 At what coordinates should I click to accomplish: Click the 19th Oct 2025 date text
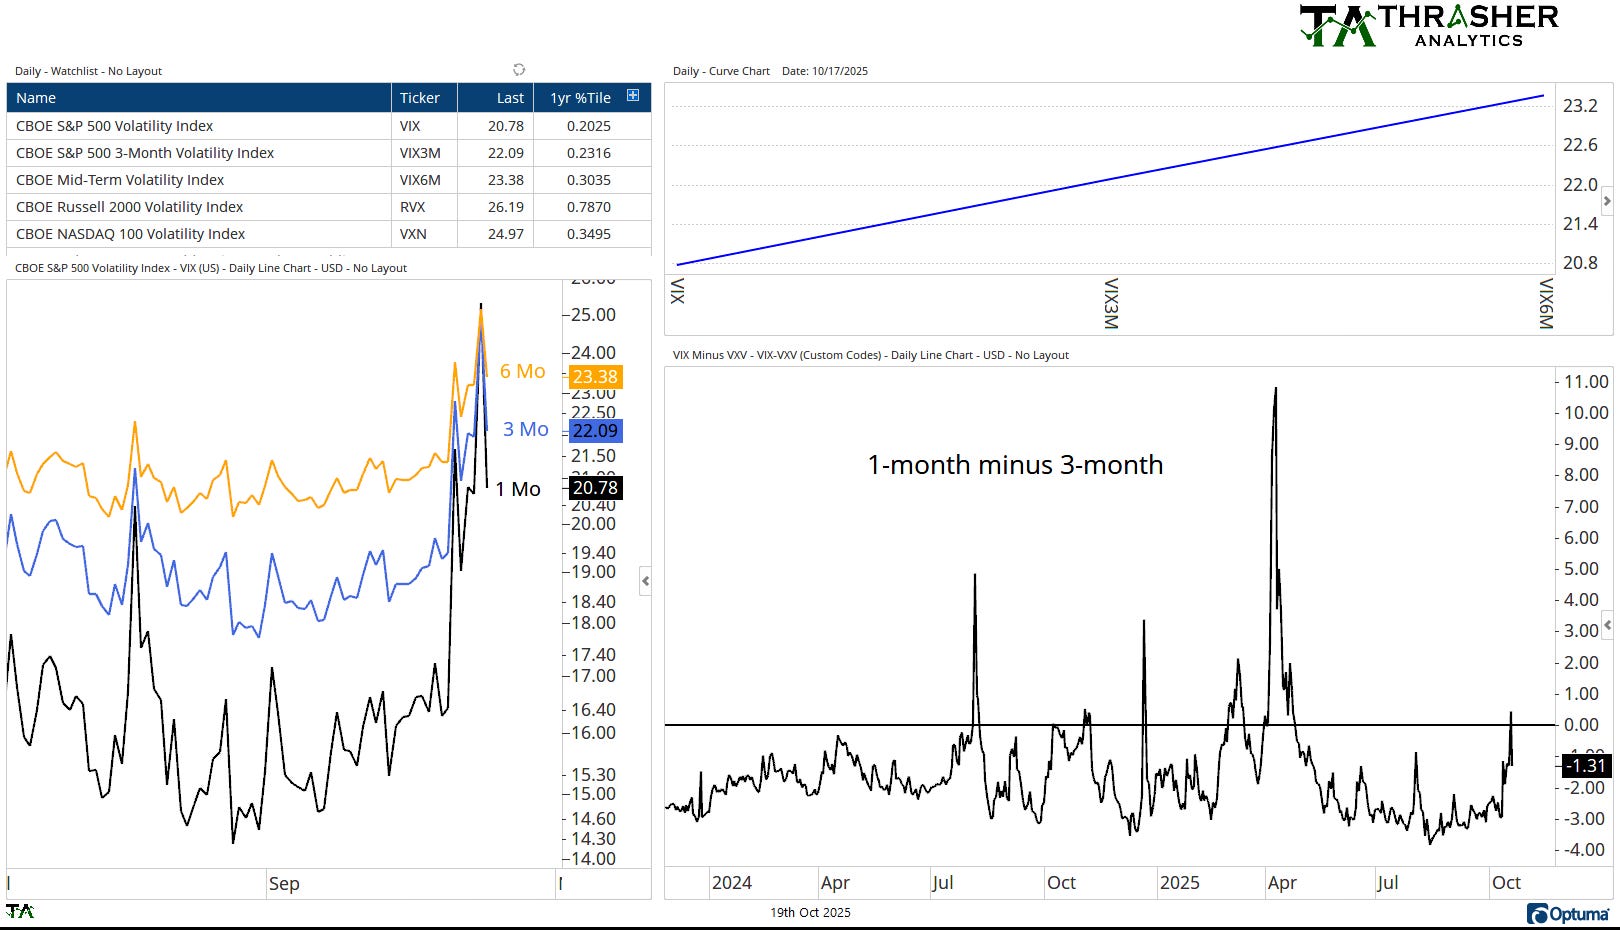pyautogui.click(x=810, y=912)
